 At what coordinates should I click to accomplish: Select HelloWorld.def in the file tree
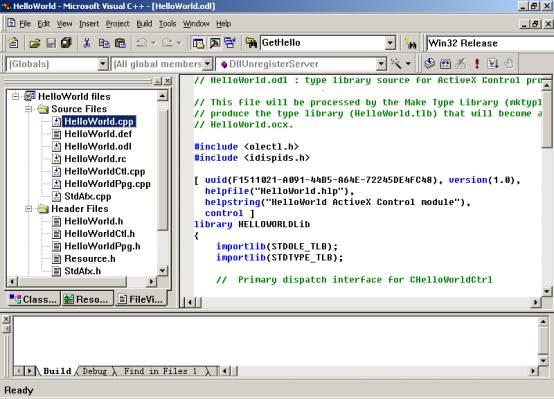pyautogui.click(x=98, y=134)
